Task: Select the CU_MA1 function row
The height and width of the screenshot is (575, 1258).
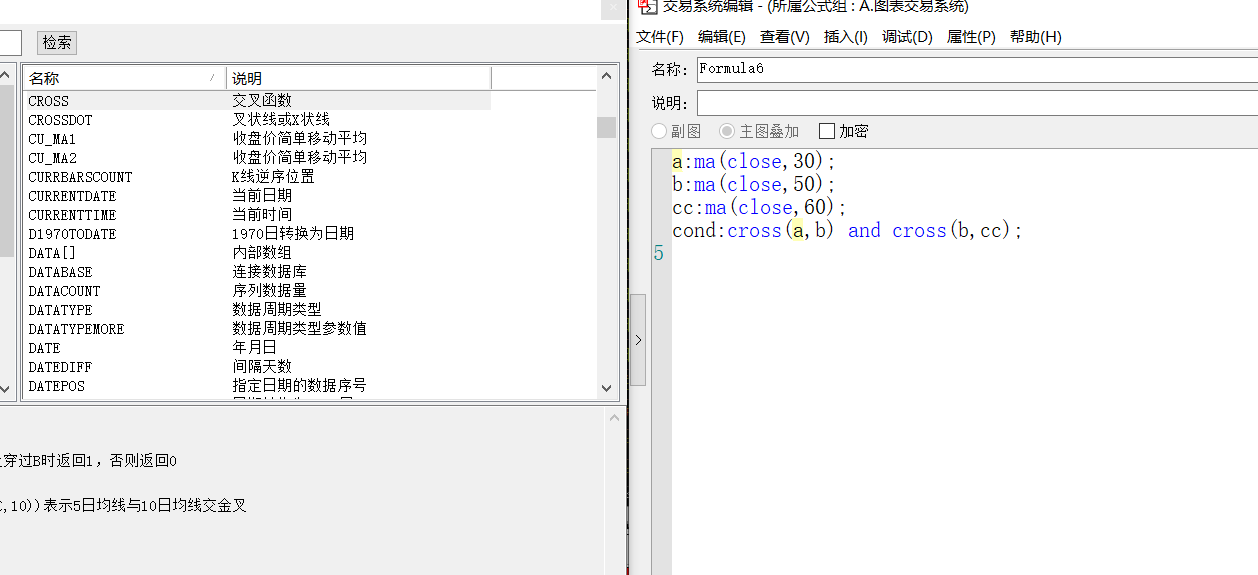Action: (257, 139)
